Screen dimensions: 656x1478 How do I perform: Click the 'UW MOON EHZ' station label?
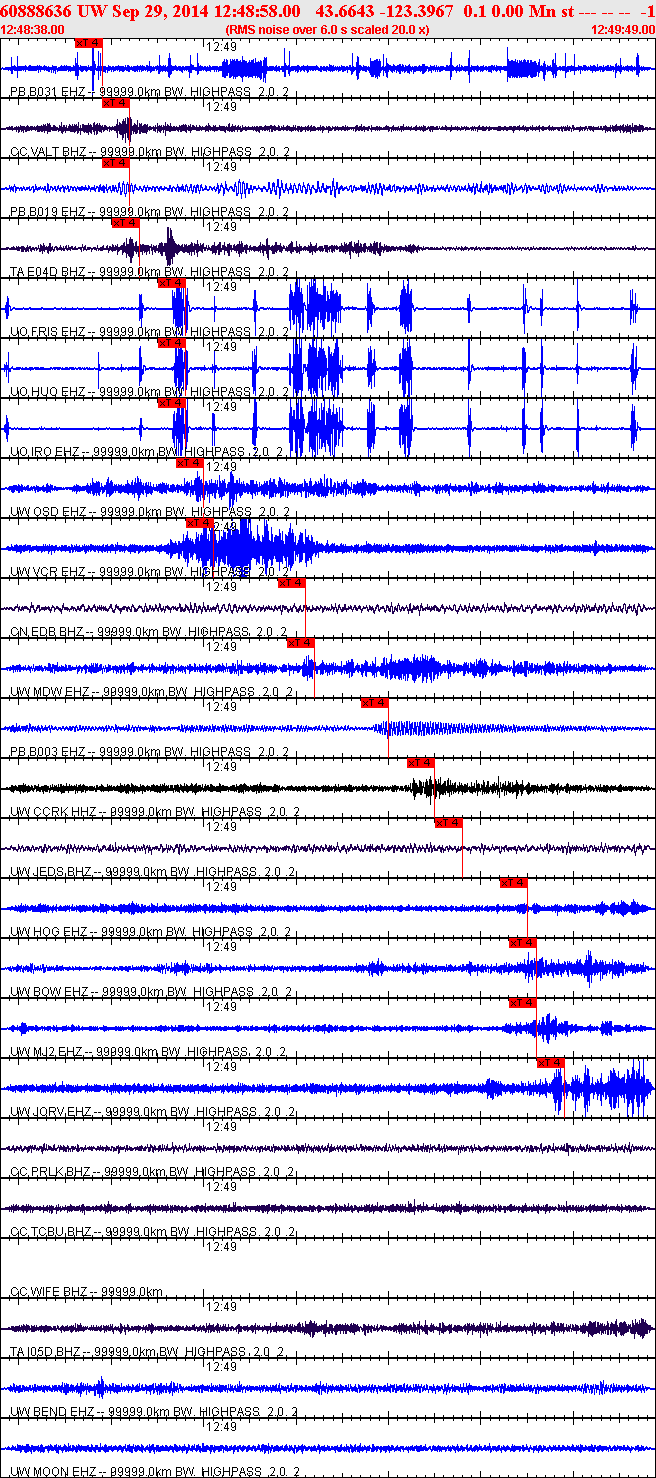[x=53, y=1472]
